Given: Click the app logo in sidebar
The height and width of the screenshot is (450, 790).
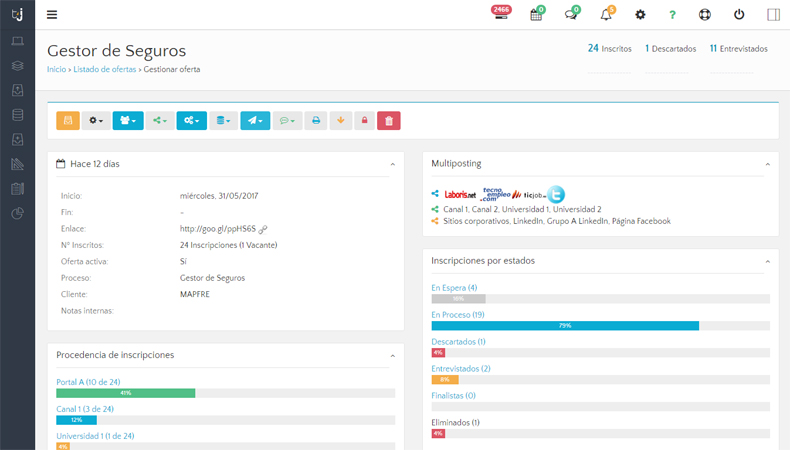Looking at the screenshot, I should pyautogui.click(x=18, y=14).
